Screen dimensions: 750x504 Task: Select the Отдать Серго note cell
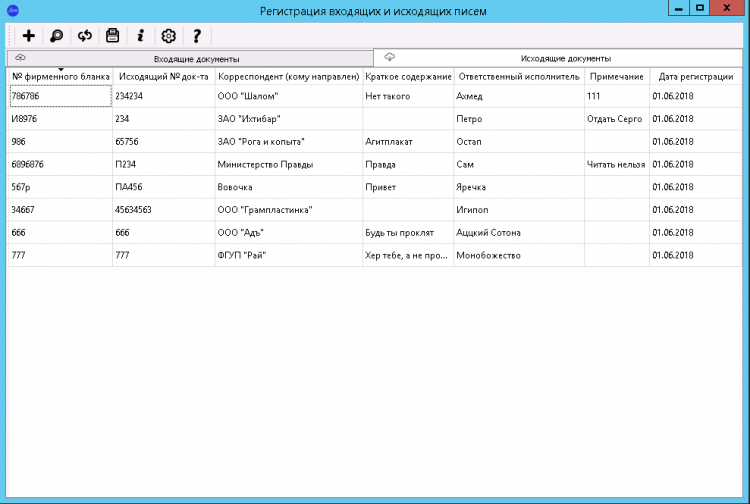(x=617, y=119)
